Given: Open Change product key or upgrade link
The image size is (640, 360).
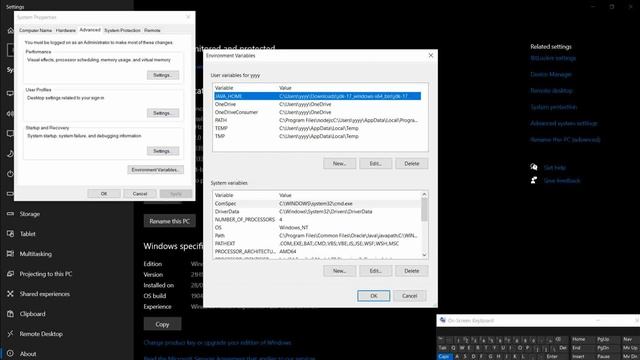Looking at the screenshot, I should (218, 343).
